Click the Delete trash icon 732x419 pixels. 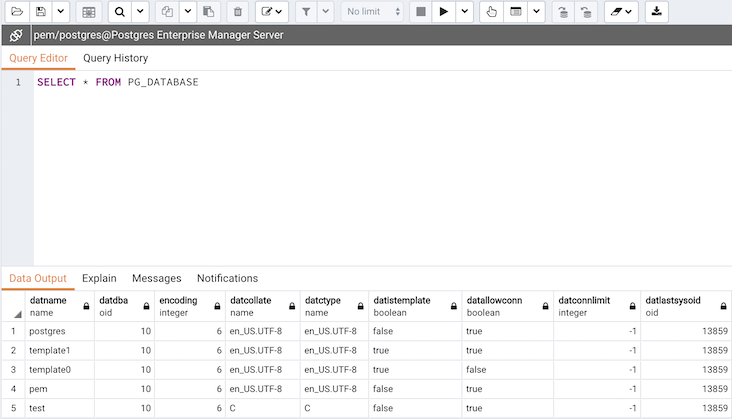point(238,12)
